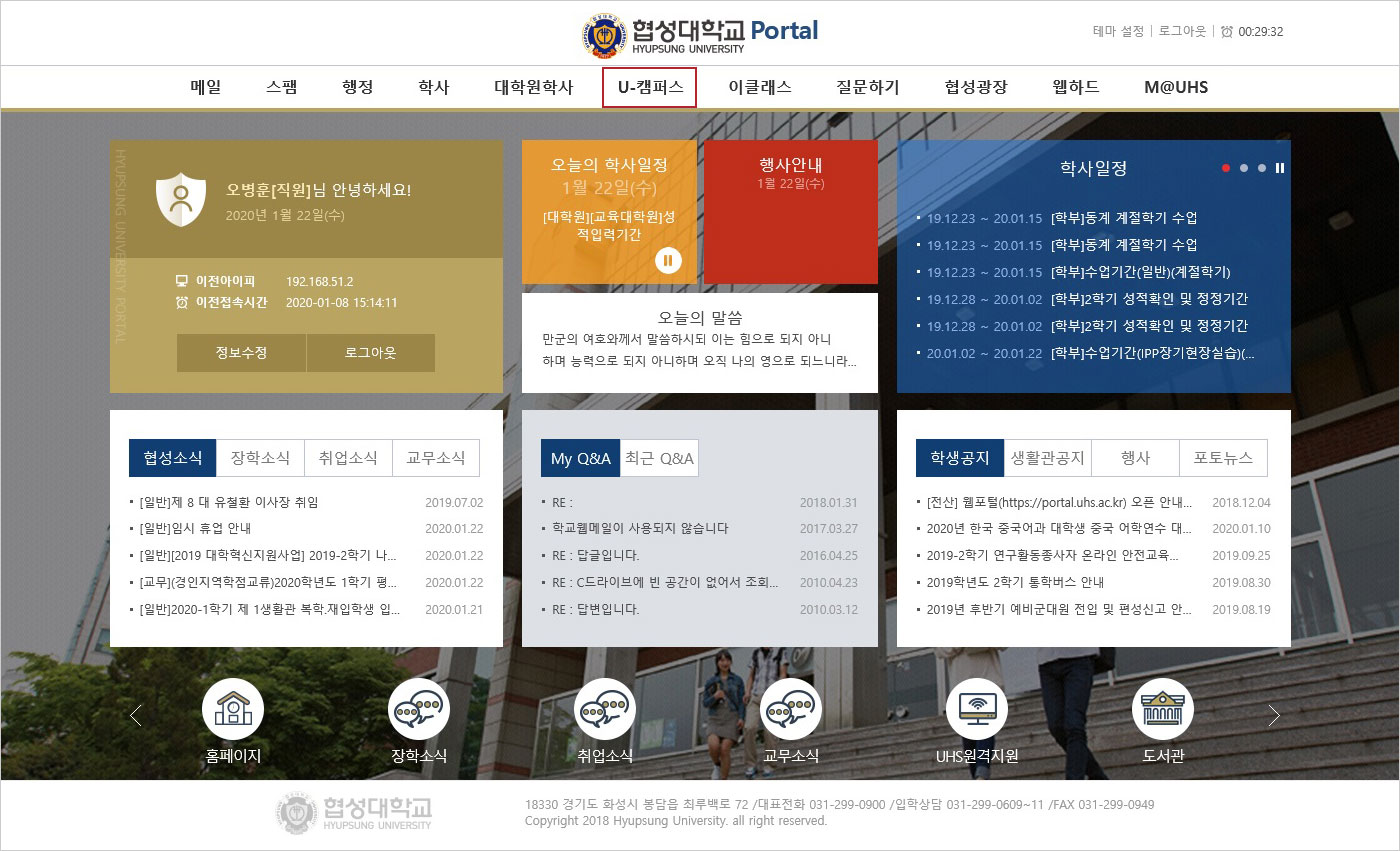The height and width of the screenshot is (851, 1400).
Task: Click the footer 협성대학교 logo
Action: pyautogui.click(x=355, y=814)
